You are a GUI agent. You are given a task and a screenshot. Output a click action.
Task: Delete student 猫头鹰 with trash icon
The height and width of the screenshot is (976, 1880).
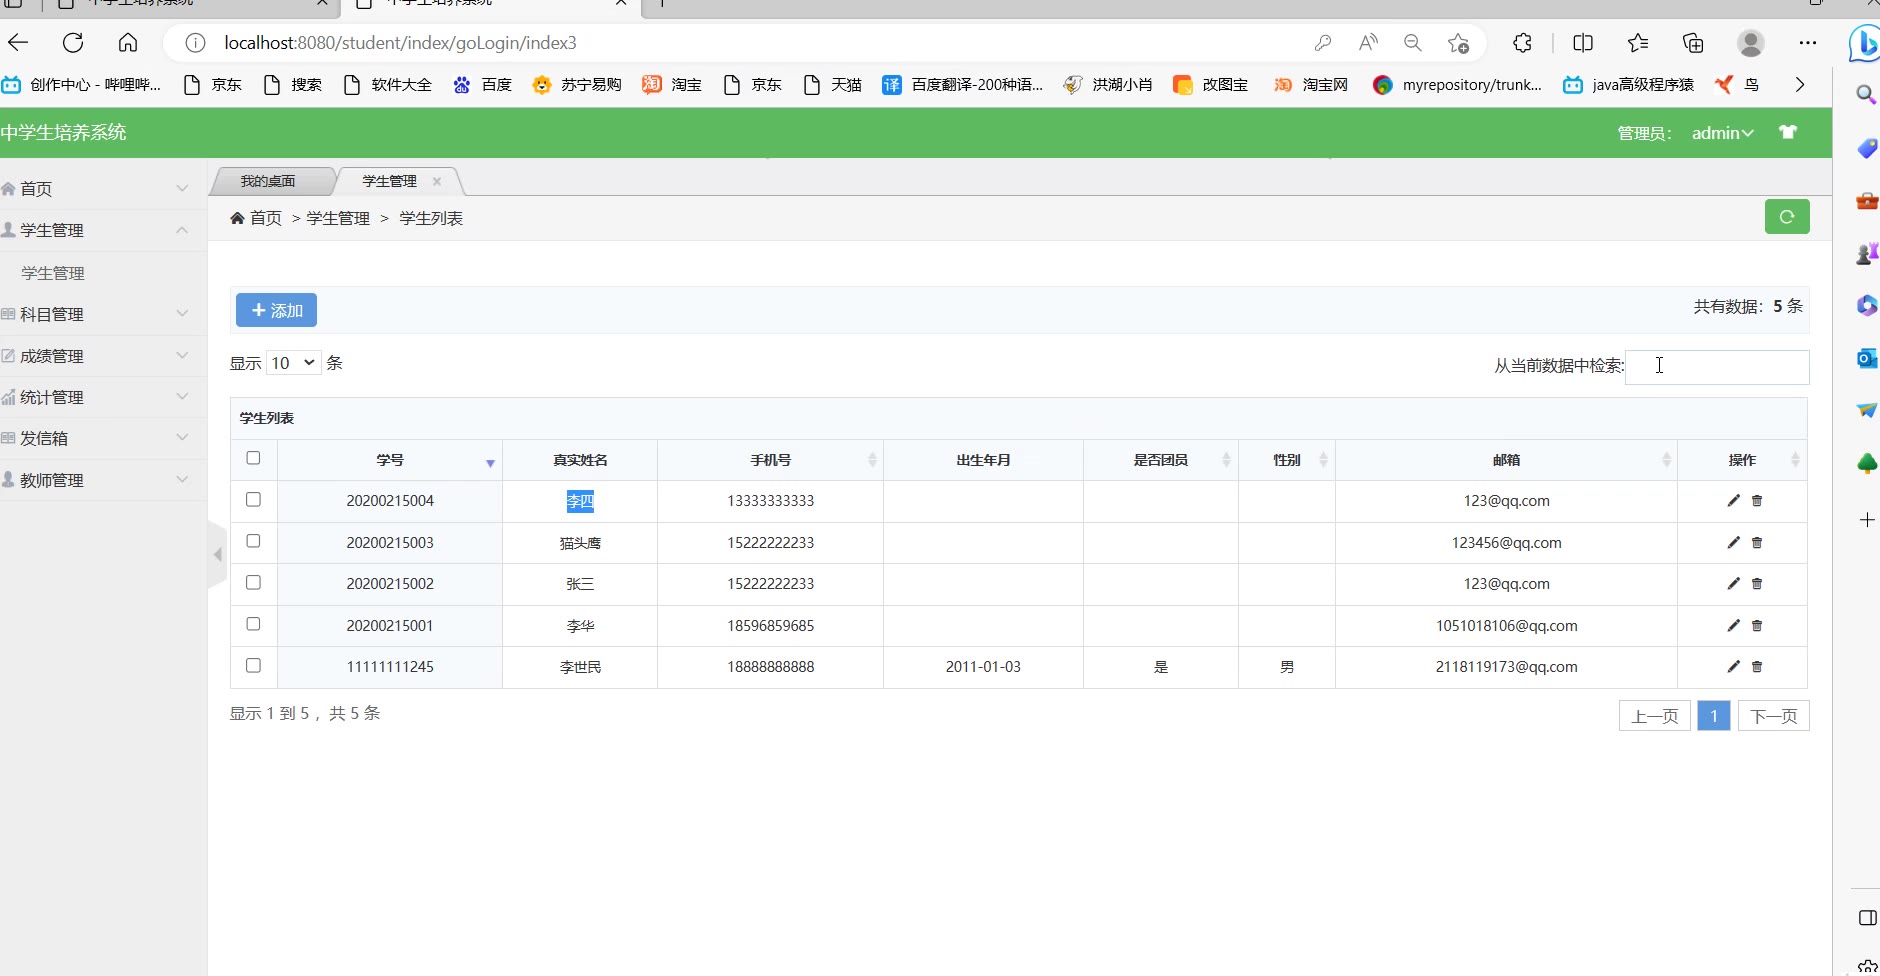(x=1757, y=543)
